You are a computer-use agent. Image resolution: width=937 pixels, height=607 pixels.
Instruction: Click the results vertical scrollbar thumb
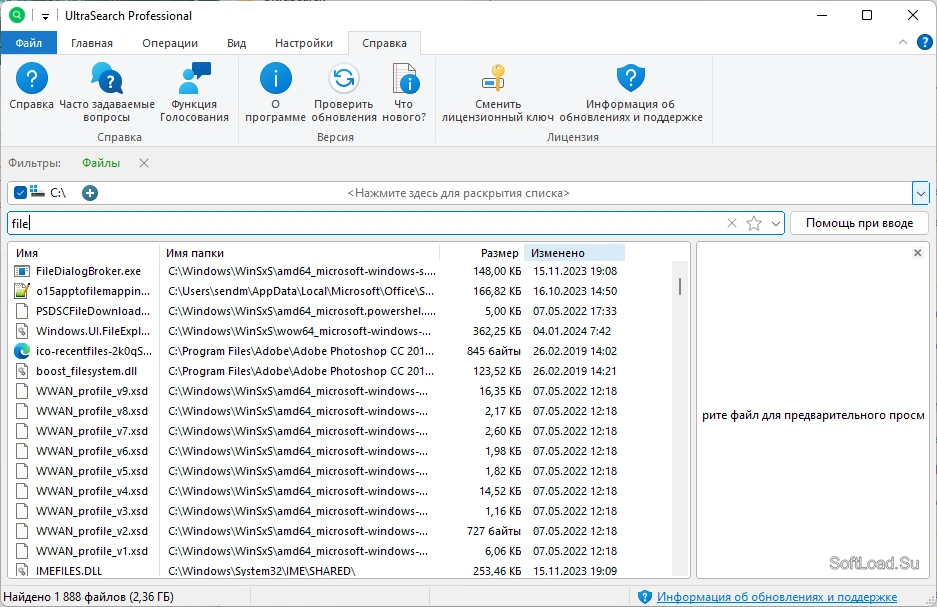click(679, 286)
